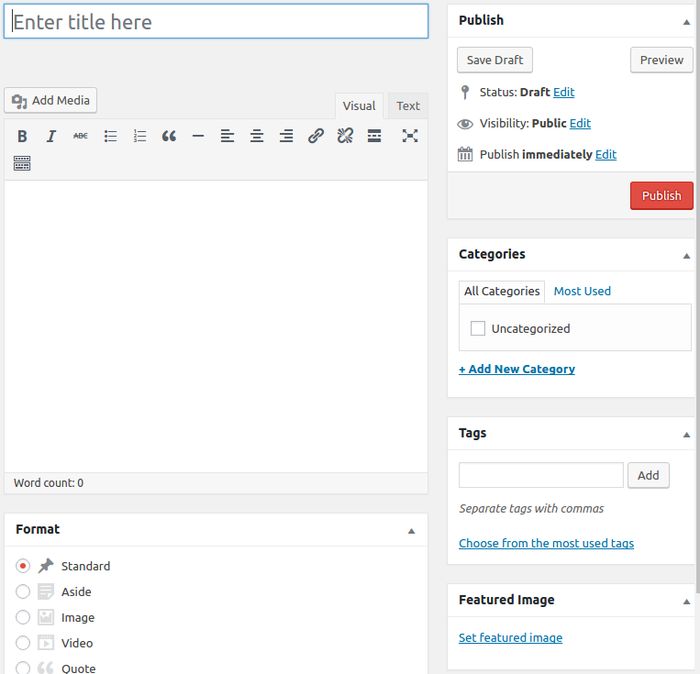The width and height of the screenshot is (700, 674).
Task: Edit the Publish immediately schedule
Action: click(606, 154)
